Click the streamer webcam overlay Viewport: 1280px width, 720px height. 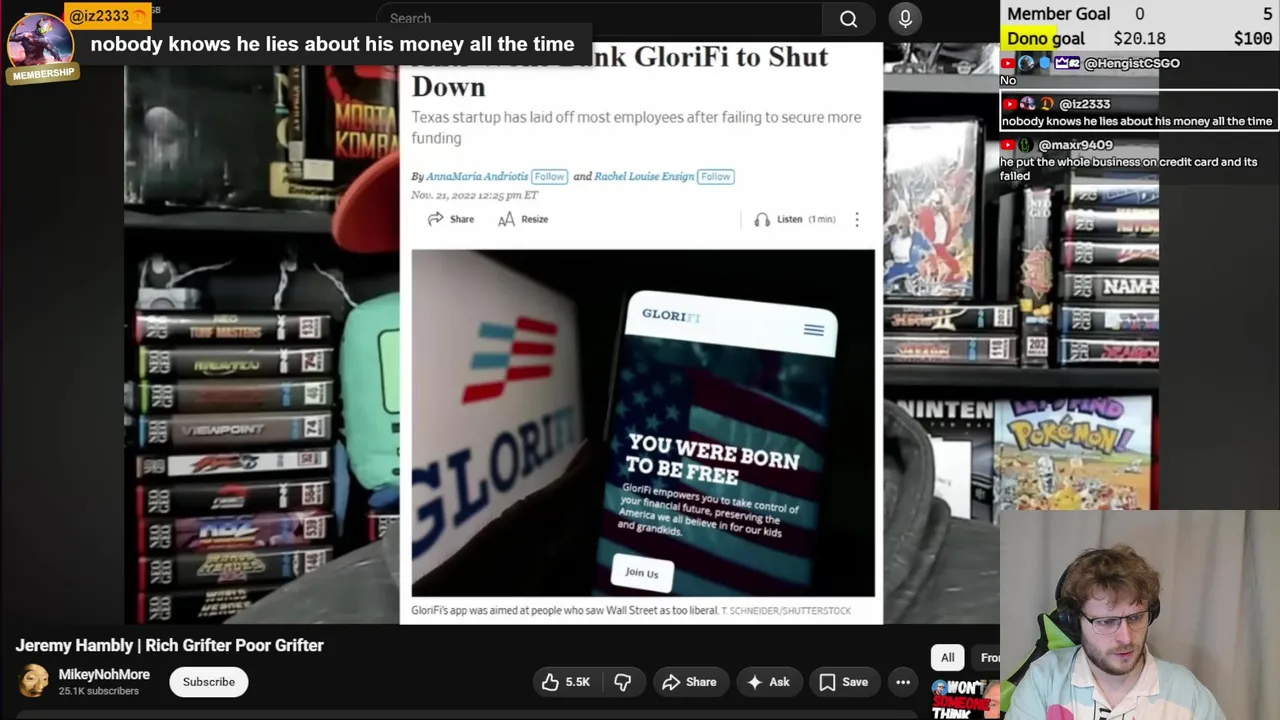click(1139, 615)
